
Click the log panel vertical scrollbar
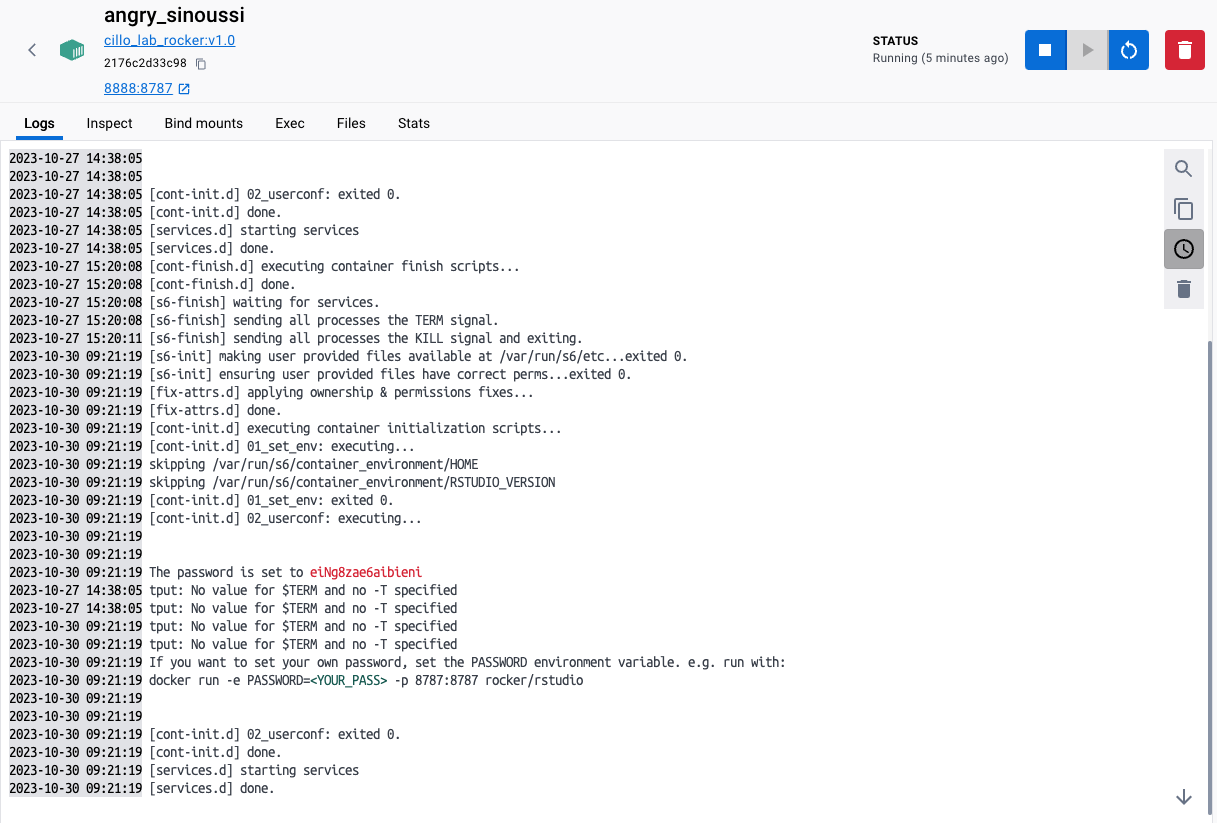coord(1212,575)
